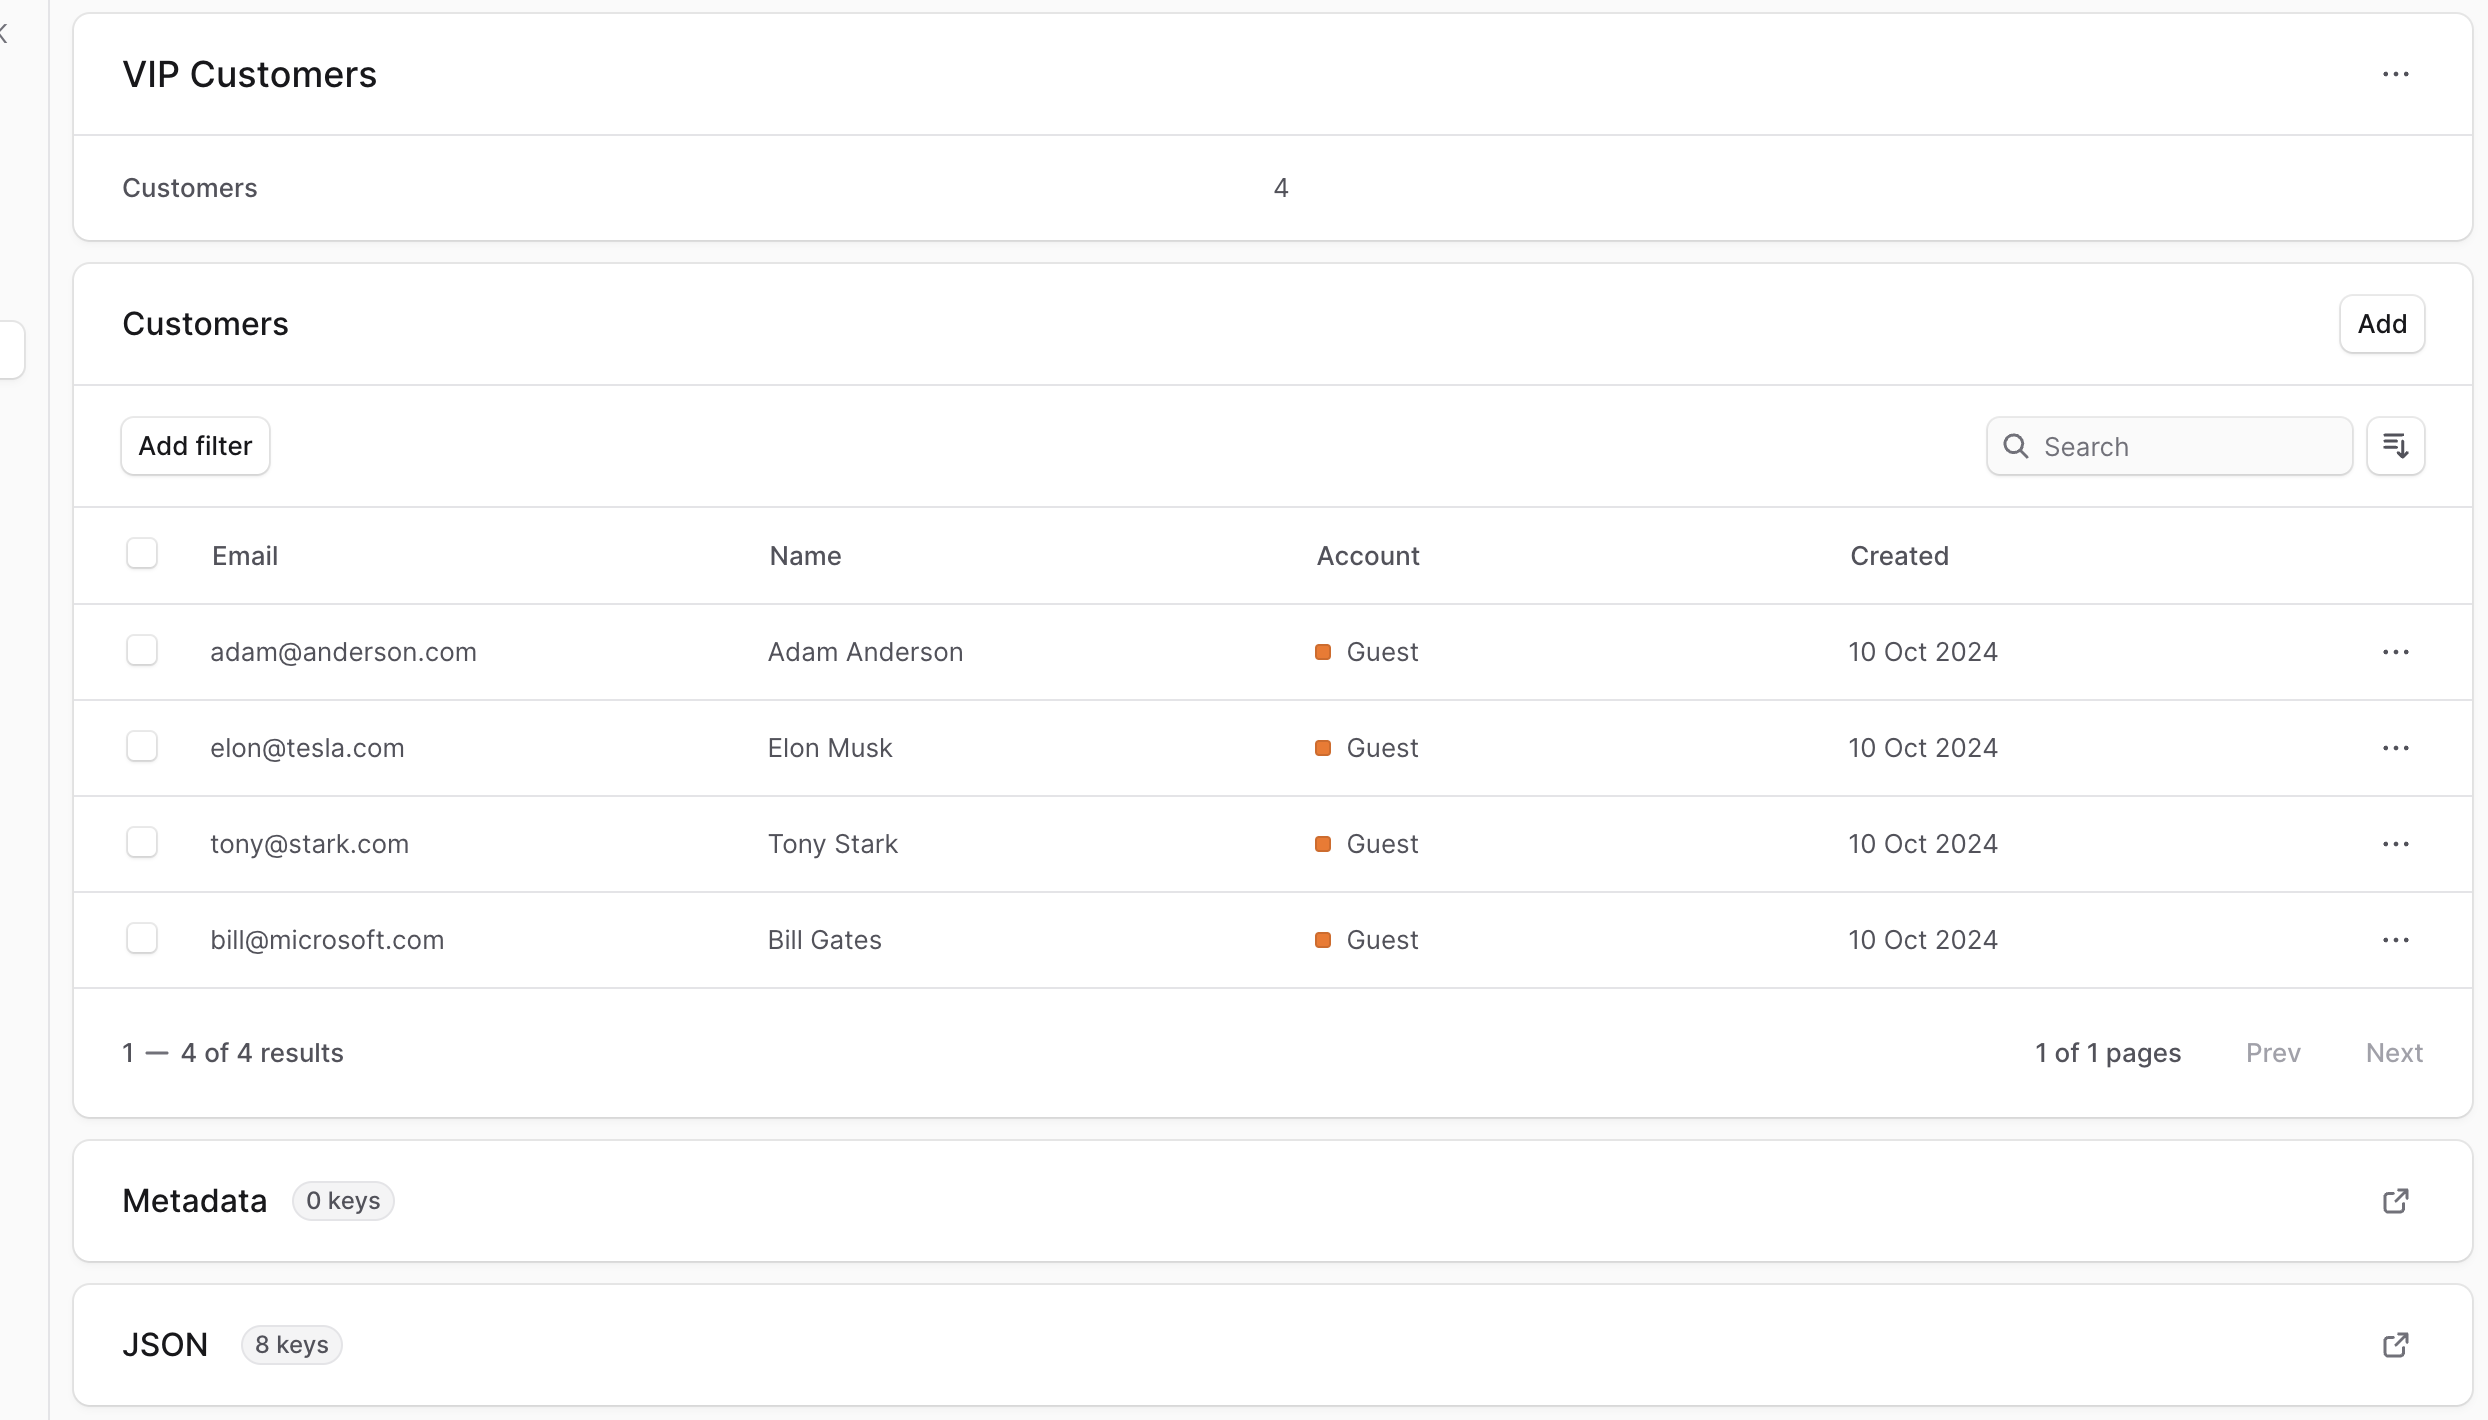Select the bill@microsoft.com row checkbox

(x=142, y=938)
